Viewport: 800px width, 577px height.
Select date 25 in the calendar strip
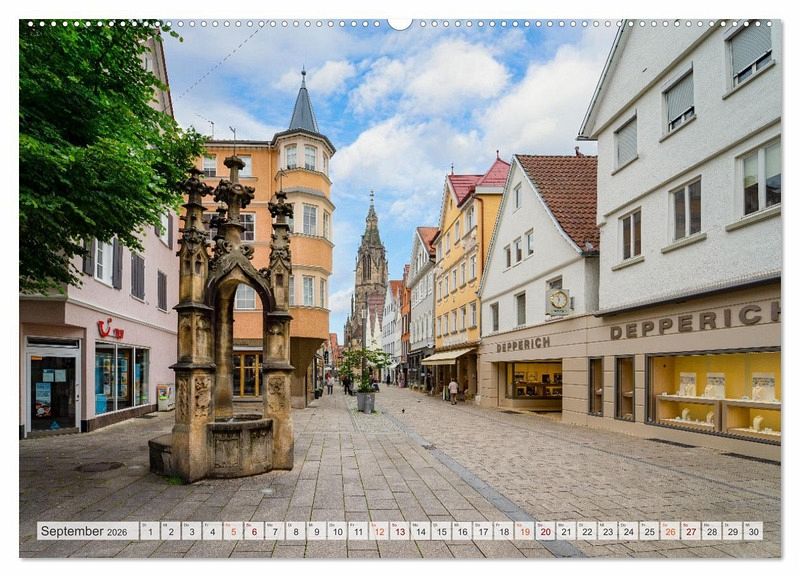coord(649,531)
